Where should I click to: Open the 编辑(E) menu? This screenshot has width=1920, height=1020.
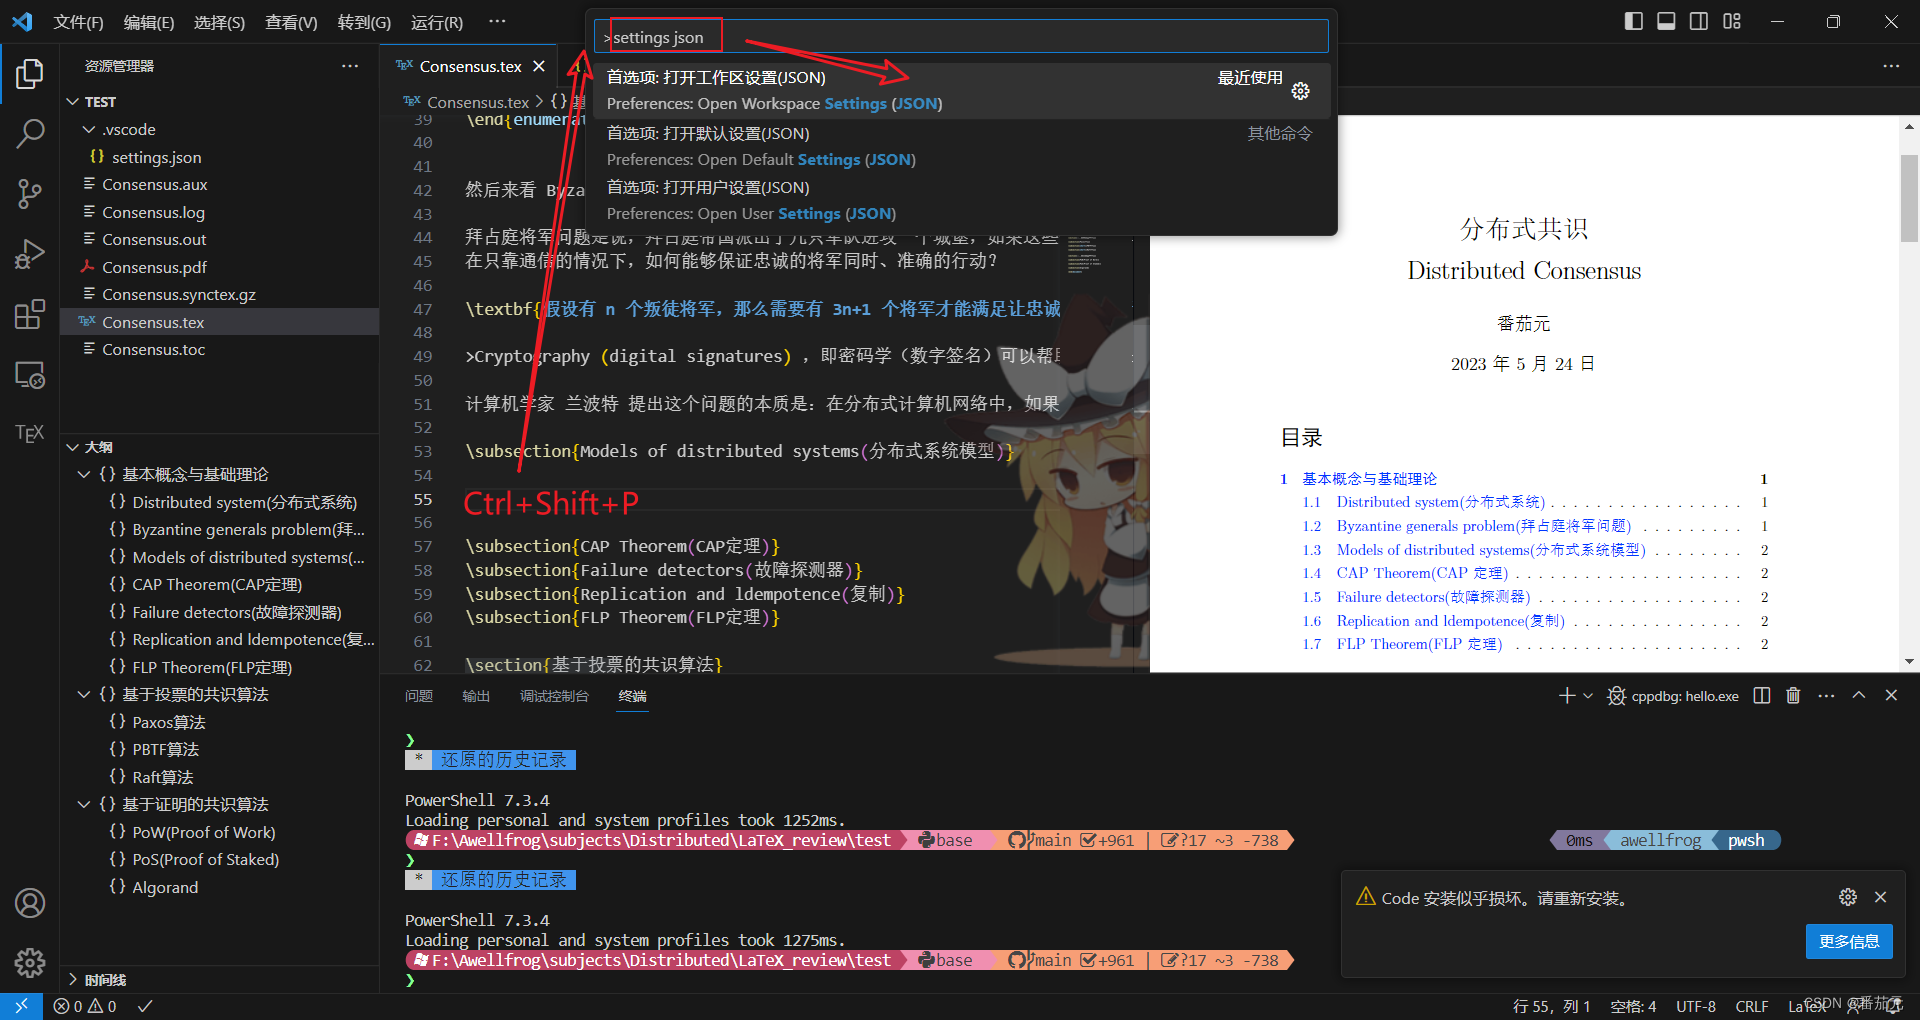[x=149, y=22]
